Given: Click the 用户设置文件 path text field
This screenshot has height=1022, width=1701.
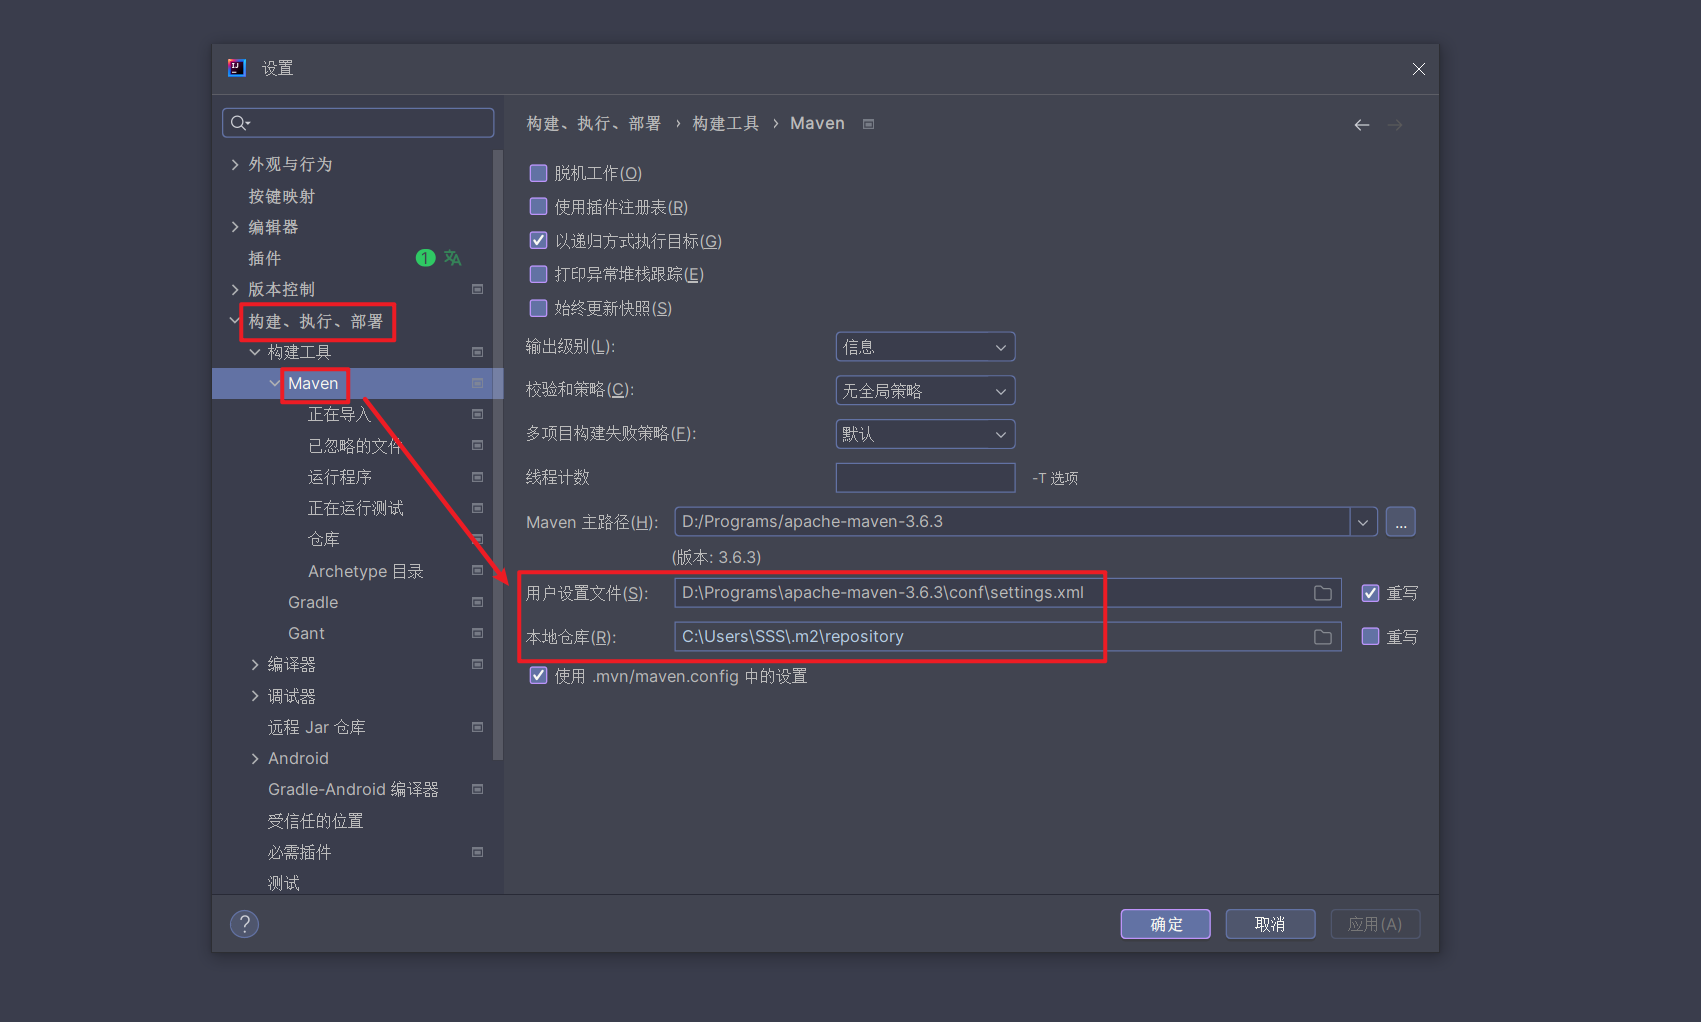Looking at the screenshot, I should coord(1008,593).
